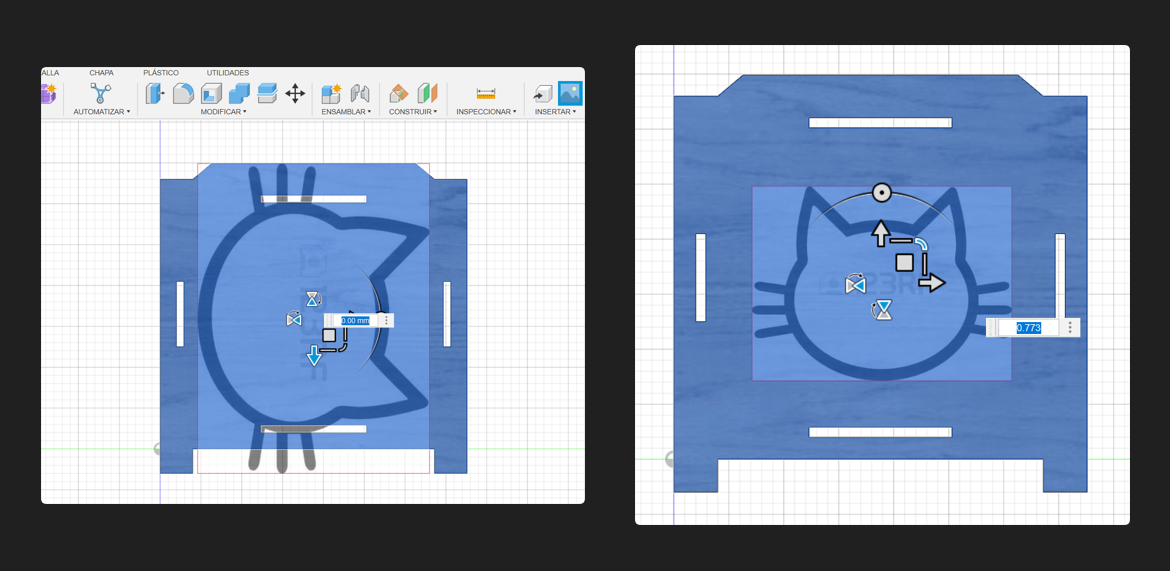The image size is (1170, 571).
Task: Click the 0.773 scale input field
Action: tap(1028, 328)
